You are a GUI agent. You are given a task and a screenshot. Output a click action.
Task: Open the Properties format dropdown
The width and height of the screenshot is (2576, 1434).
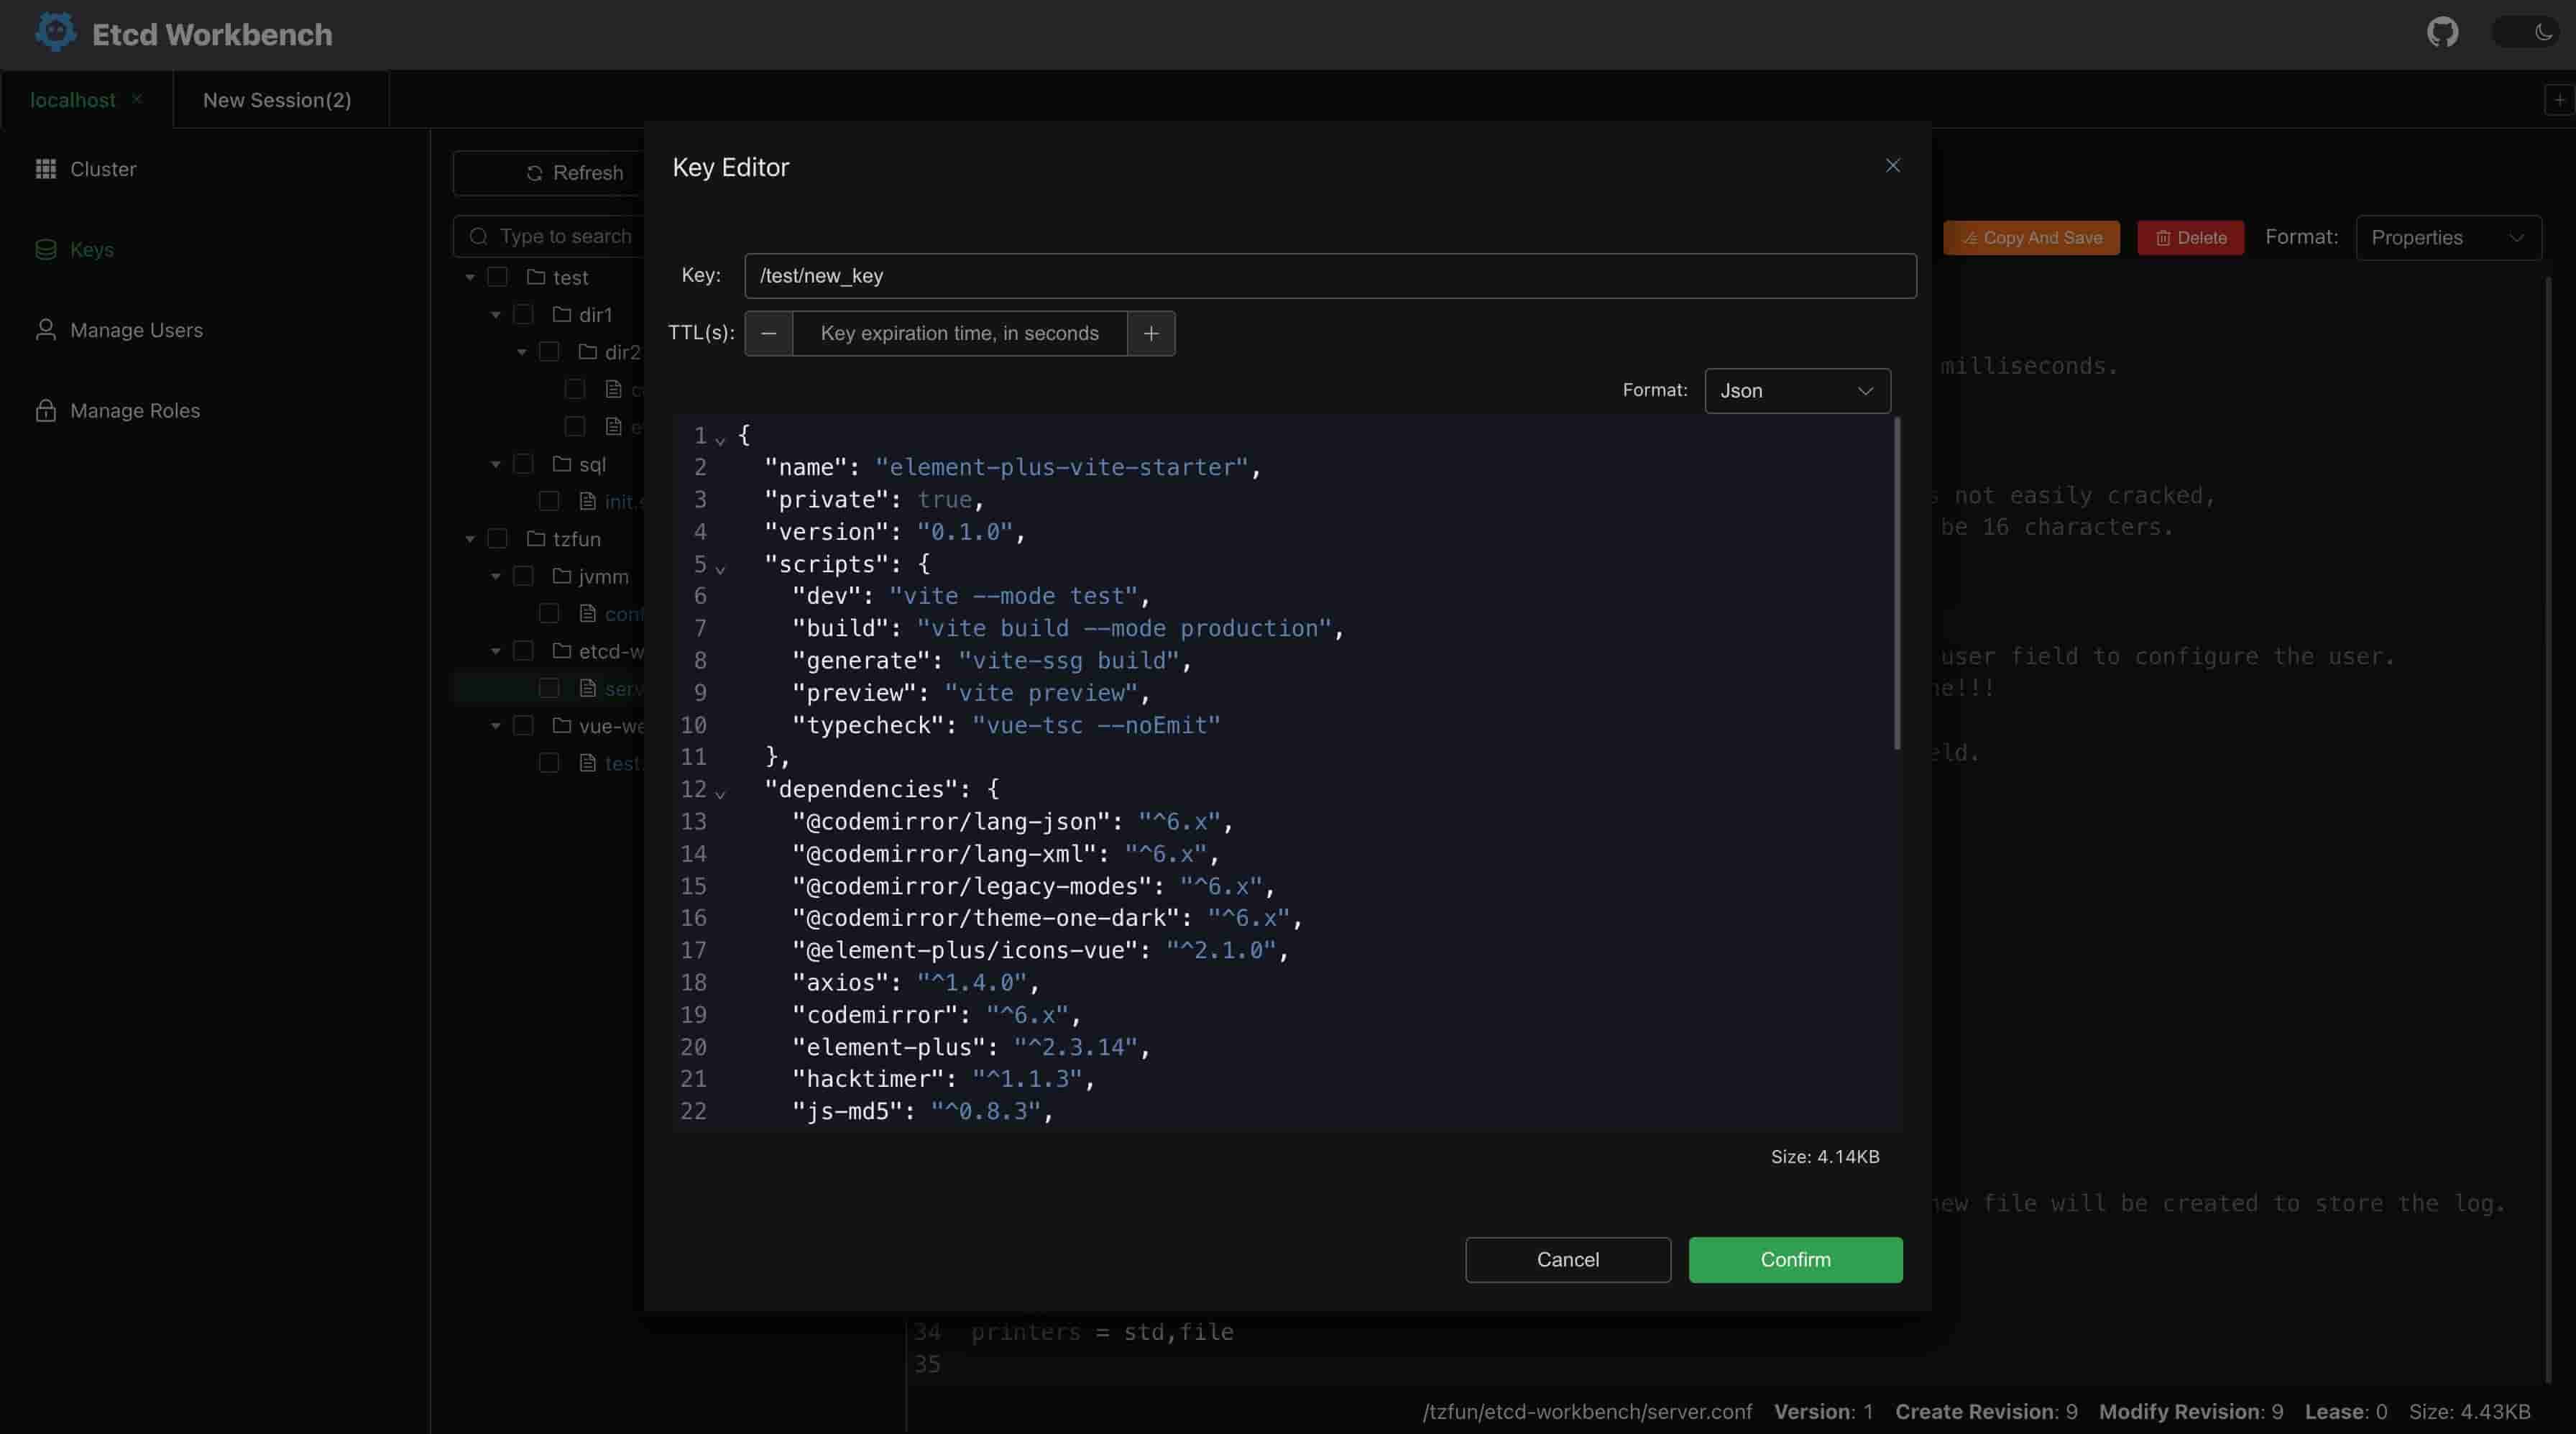click(x=2448, y=238)
